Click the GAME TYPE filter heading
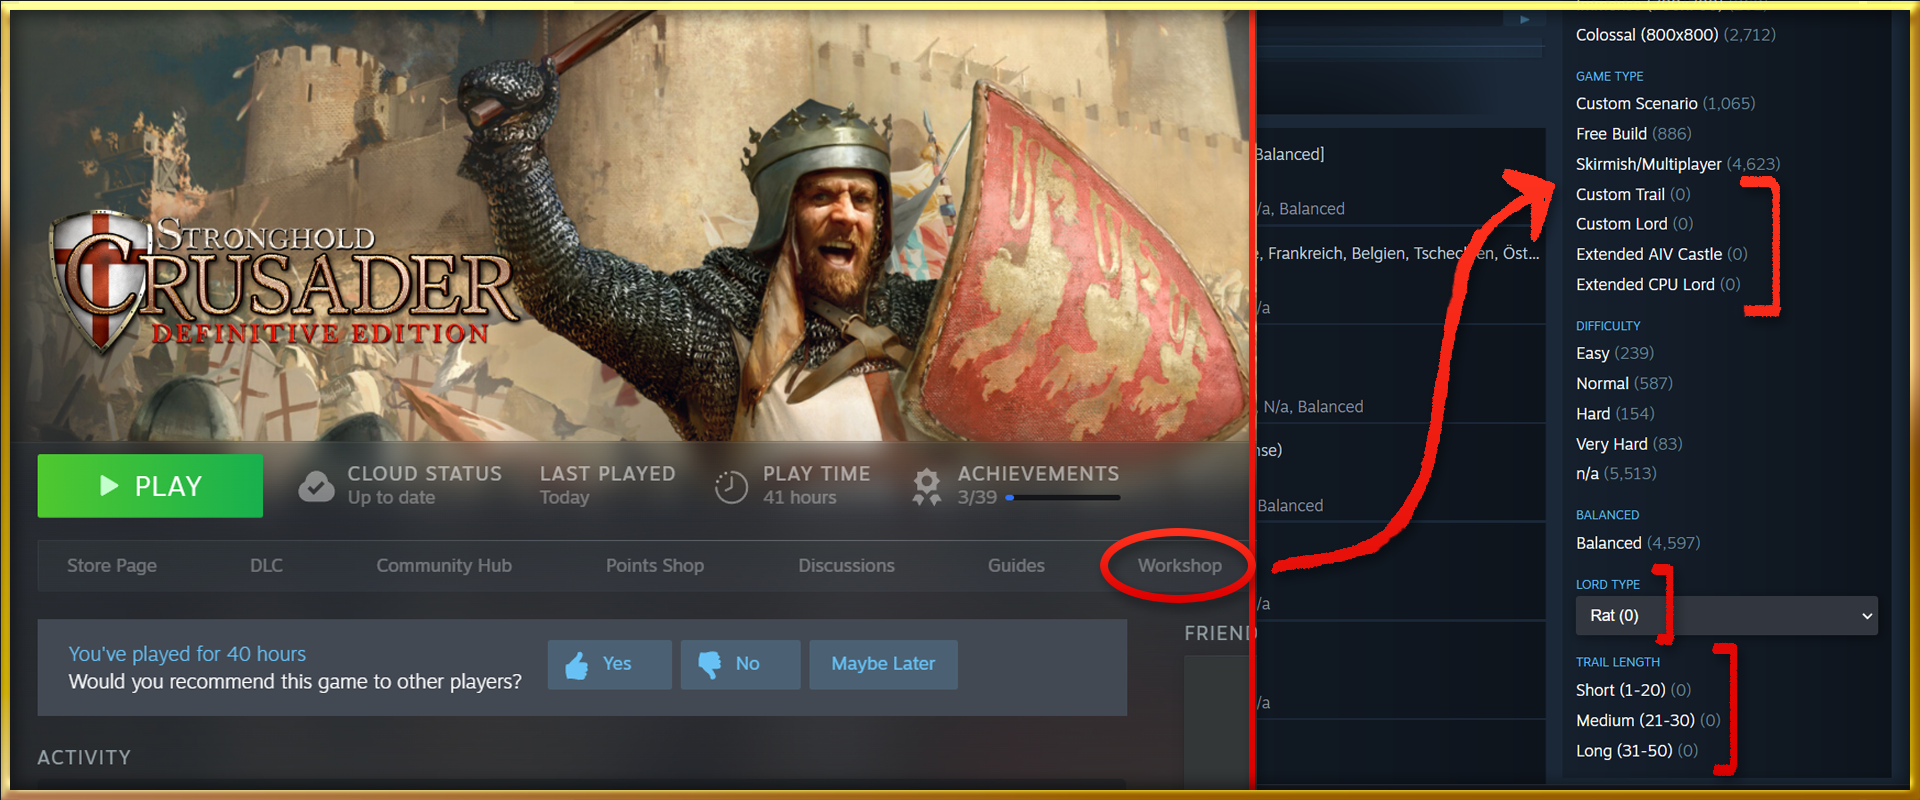The width and height of the screenshot is (1920, 800). click(x=1610, y=76)
